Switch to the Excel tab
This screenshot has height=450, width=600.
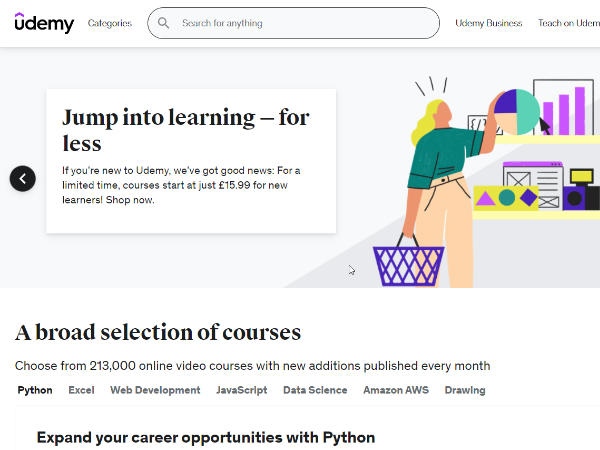tap(81, 390)
